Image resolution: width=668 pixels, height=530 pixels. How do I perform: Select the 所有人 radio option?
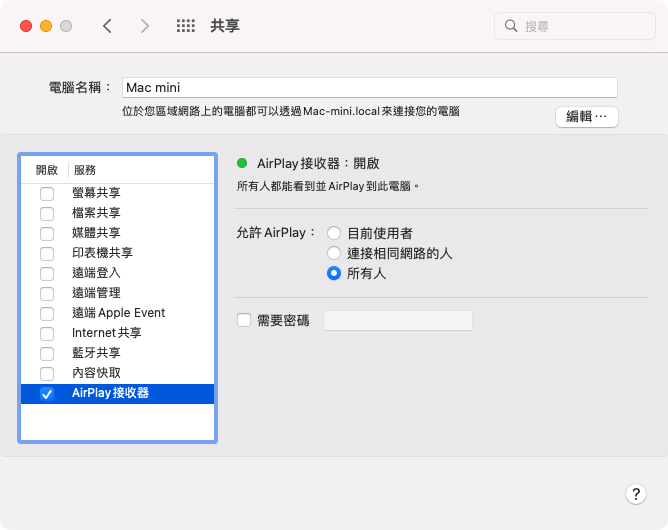pos(334,273)
